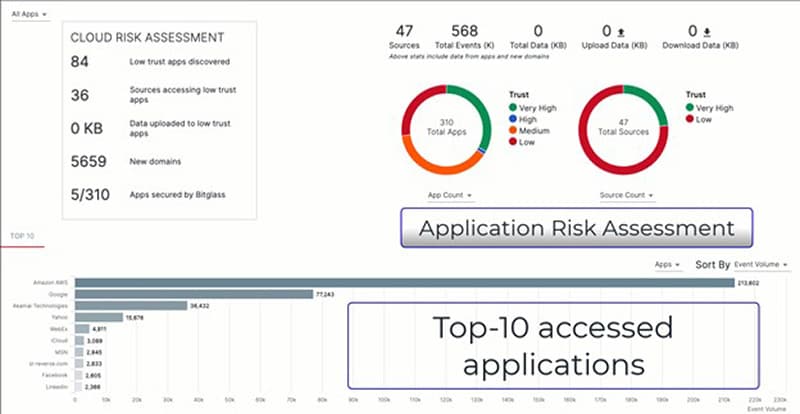Click green Very High swatch in apps legend
The height and width of the screenshot is (414, 800).
[x=513, y=107]
